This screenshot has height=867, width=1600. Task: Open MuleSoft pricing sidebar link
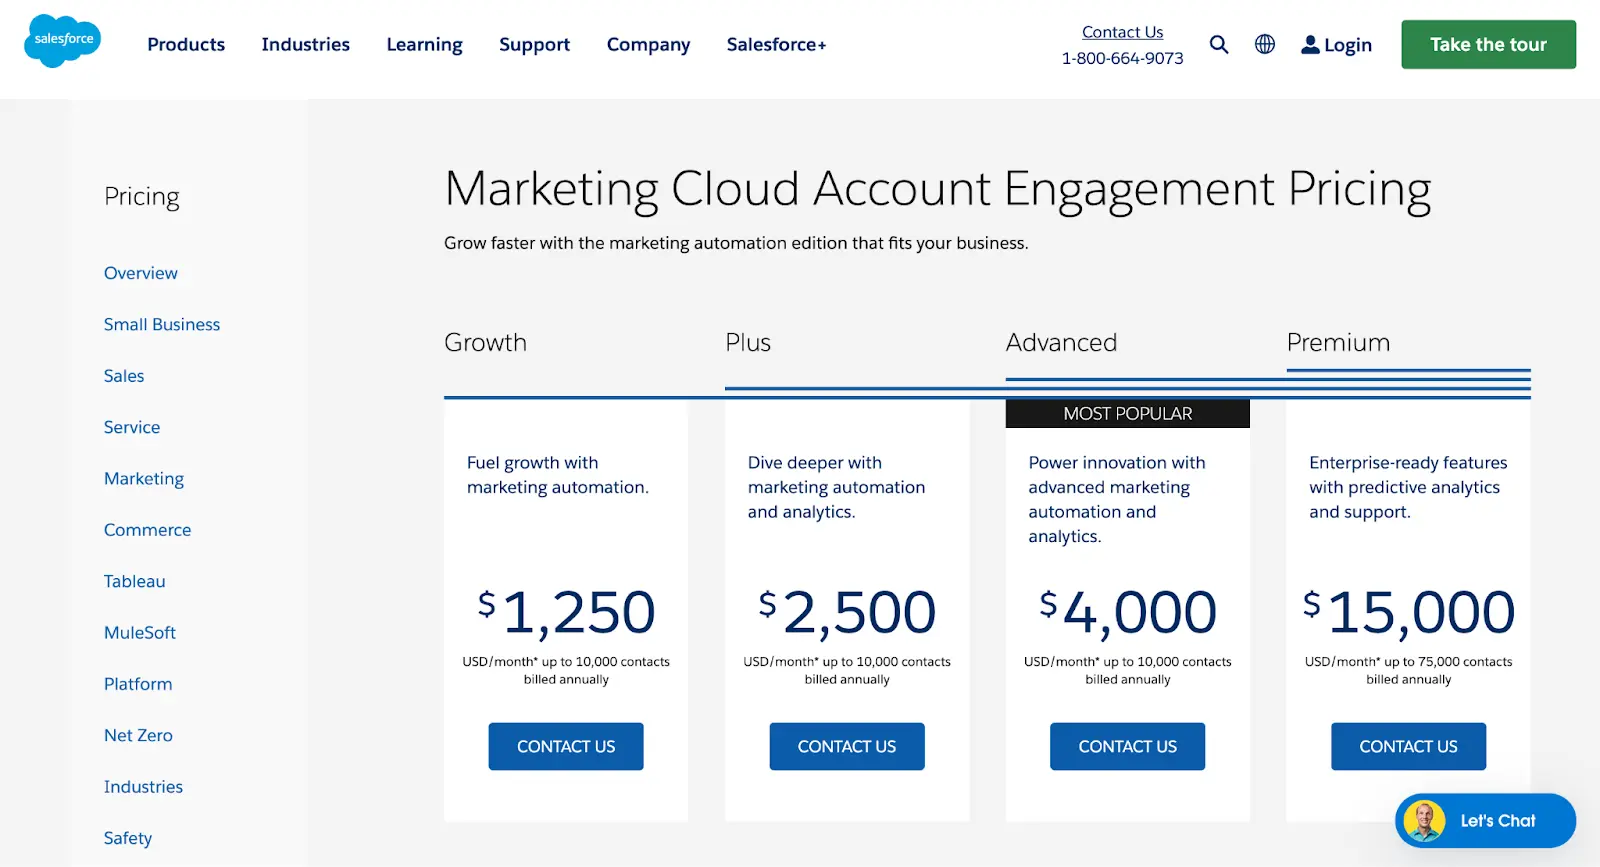(140, 633)
